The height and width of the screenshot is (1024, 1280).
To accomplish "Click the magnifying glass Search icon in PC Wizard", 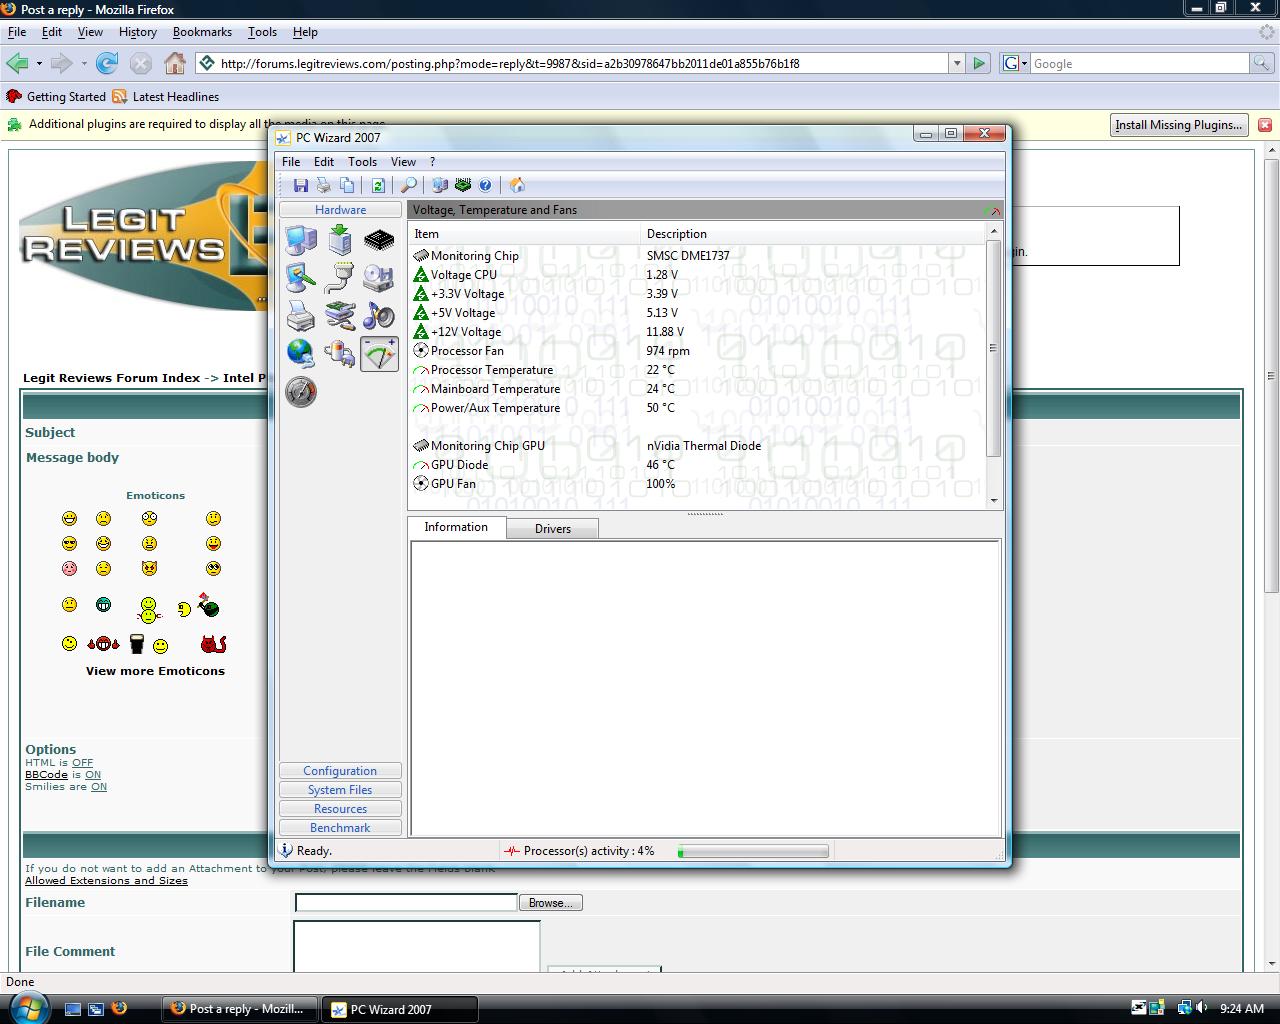I will coord(408,185).
